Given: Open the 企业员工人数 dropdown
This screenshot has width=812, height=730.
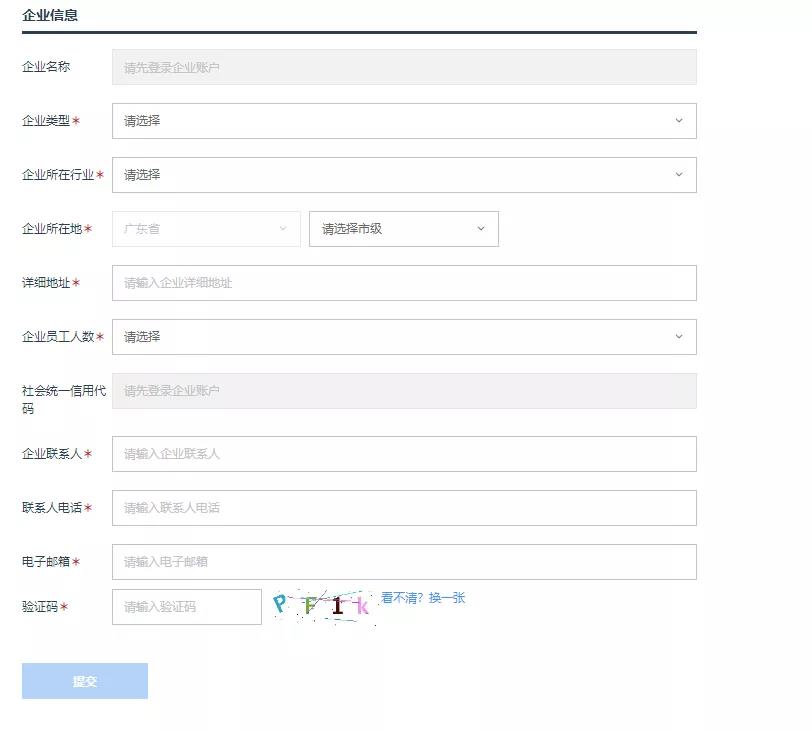Looking at the screenshot, I should click(x=404, y=337).
